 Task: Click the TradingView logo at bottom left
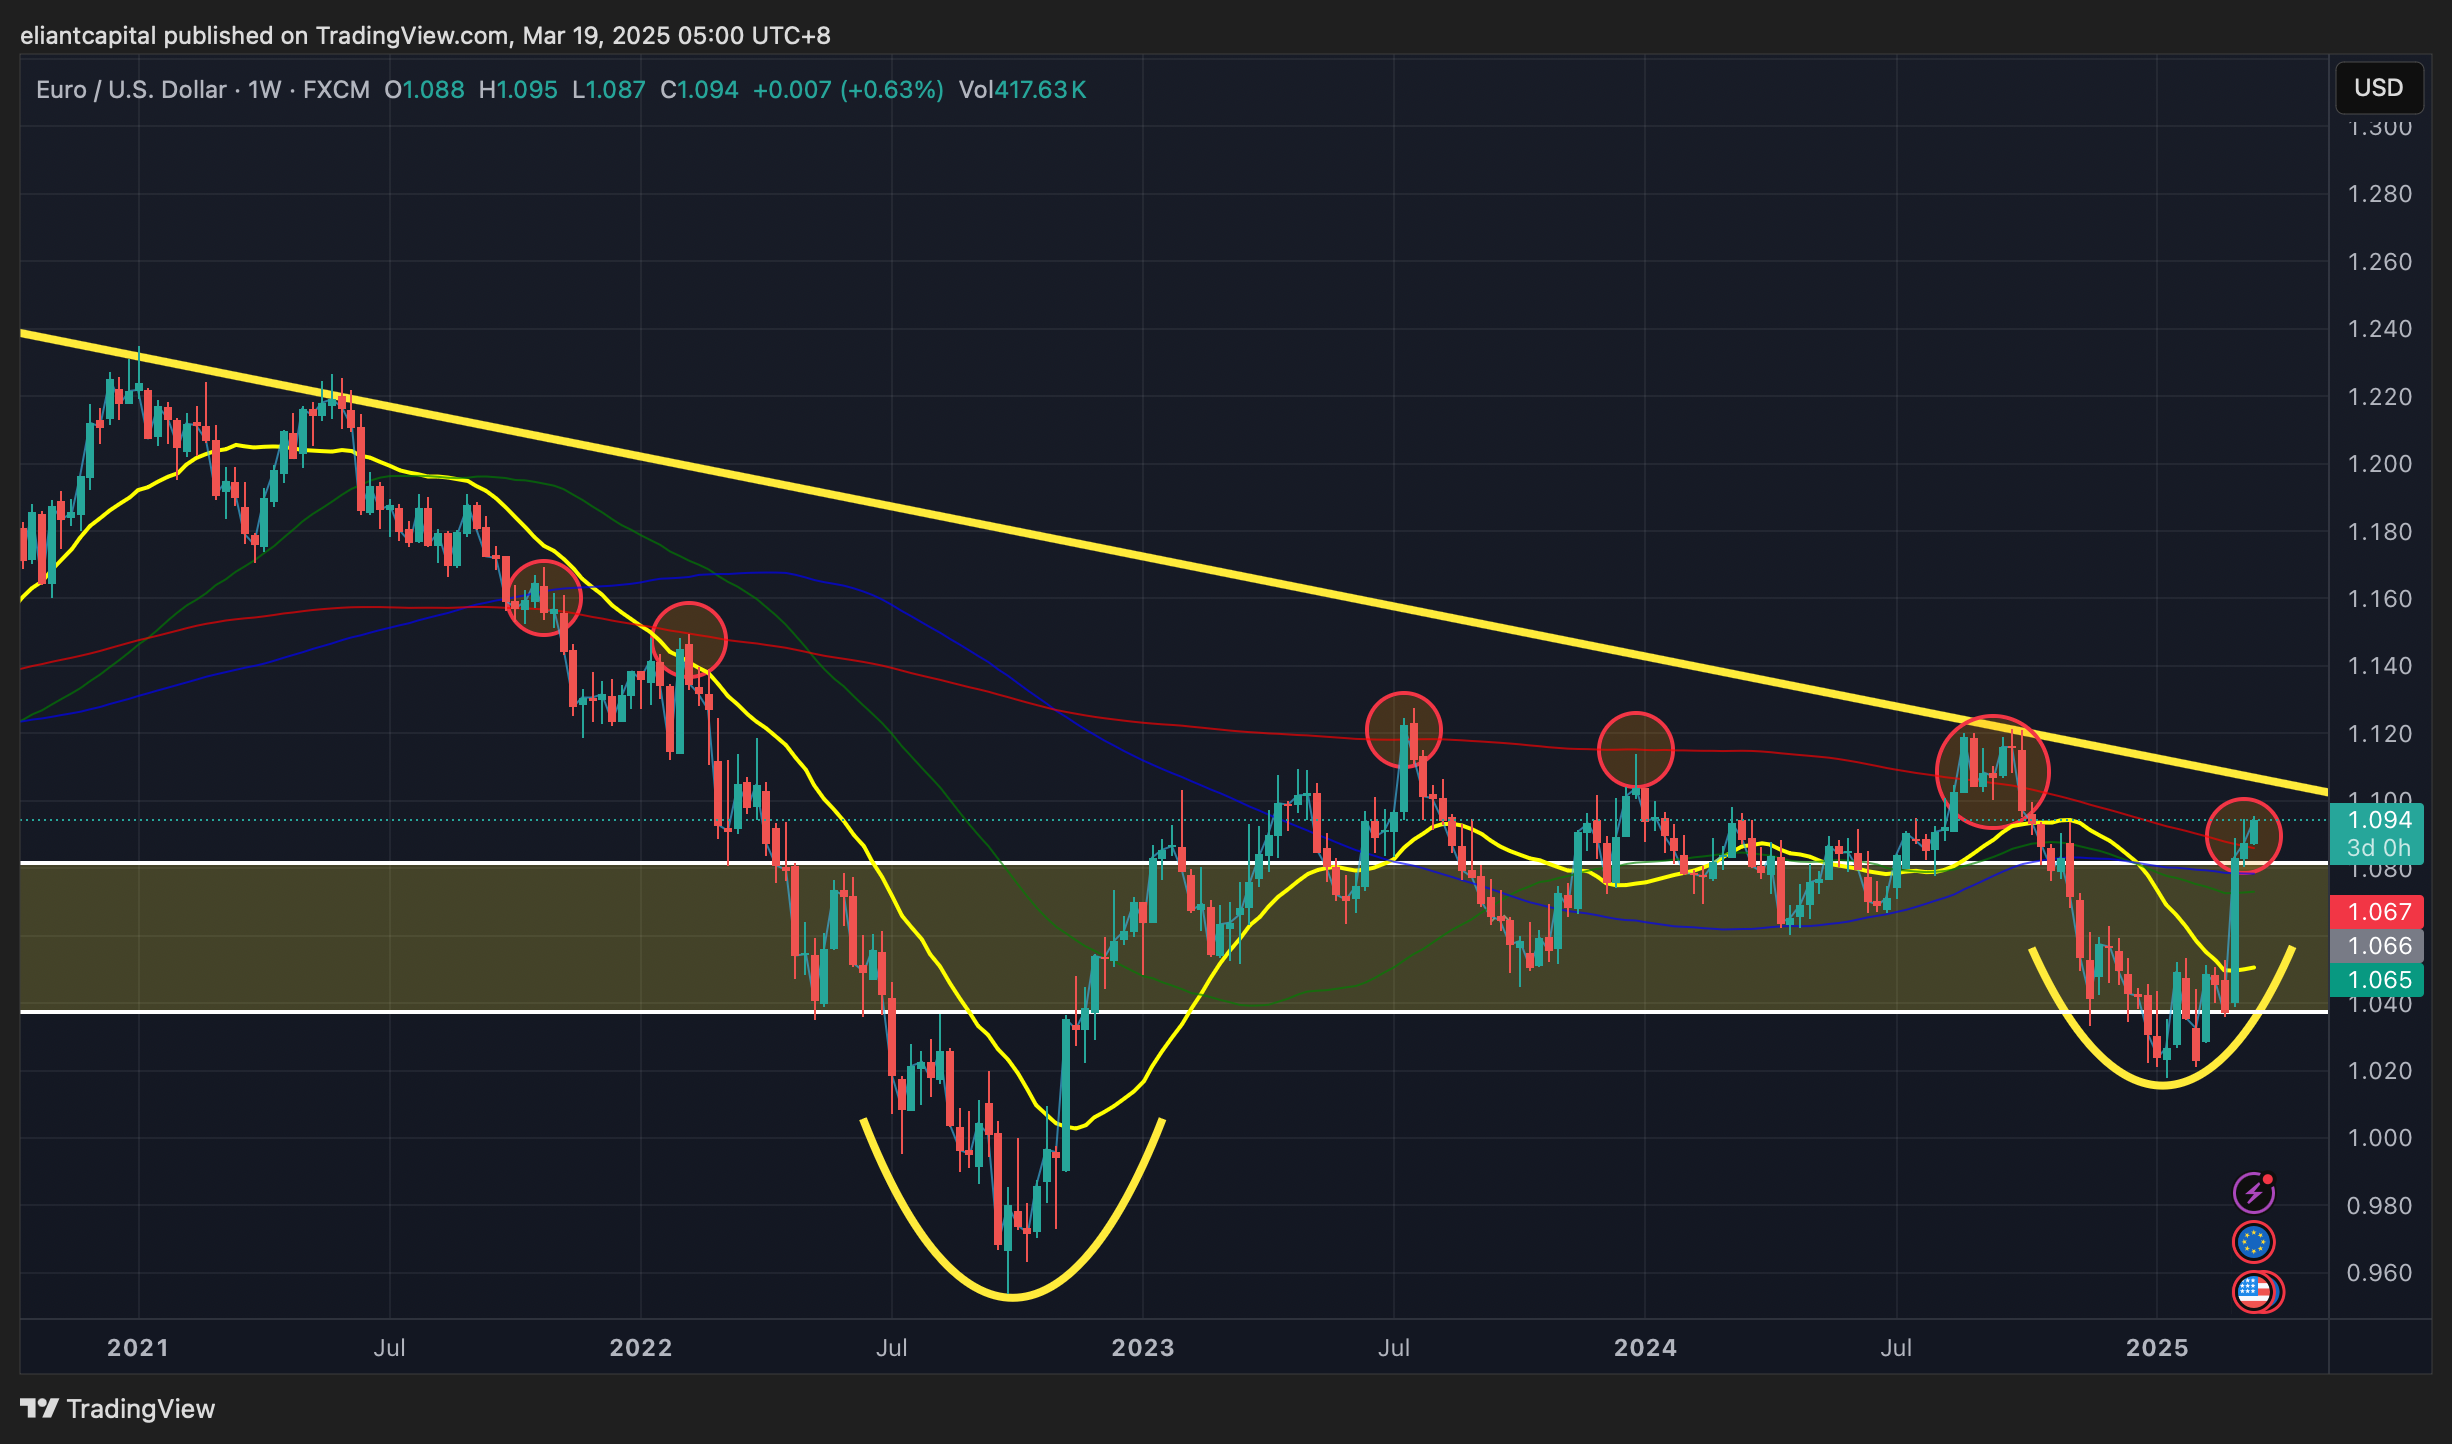[117, 1408]
